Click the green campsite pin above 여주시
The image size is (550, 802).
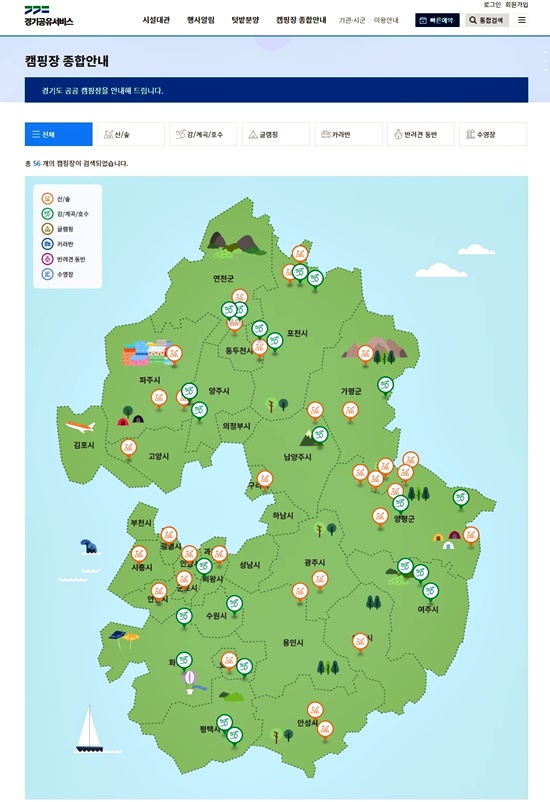(x=430, y=592)
